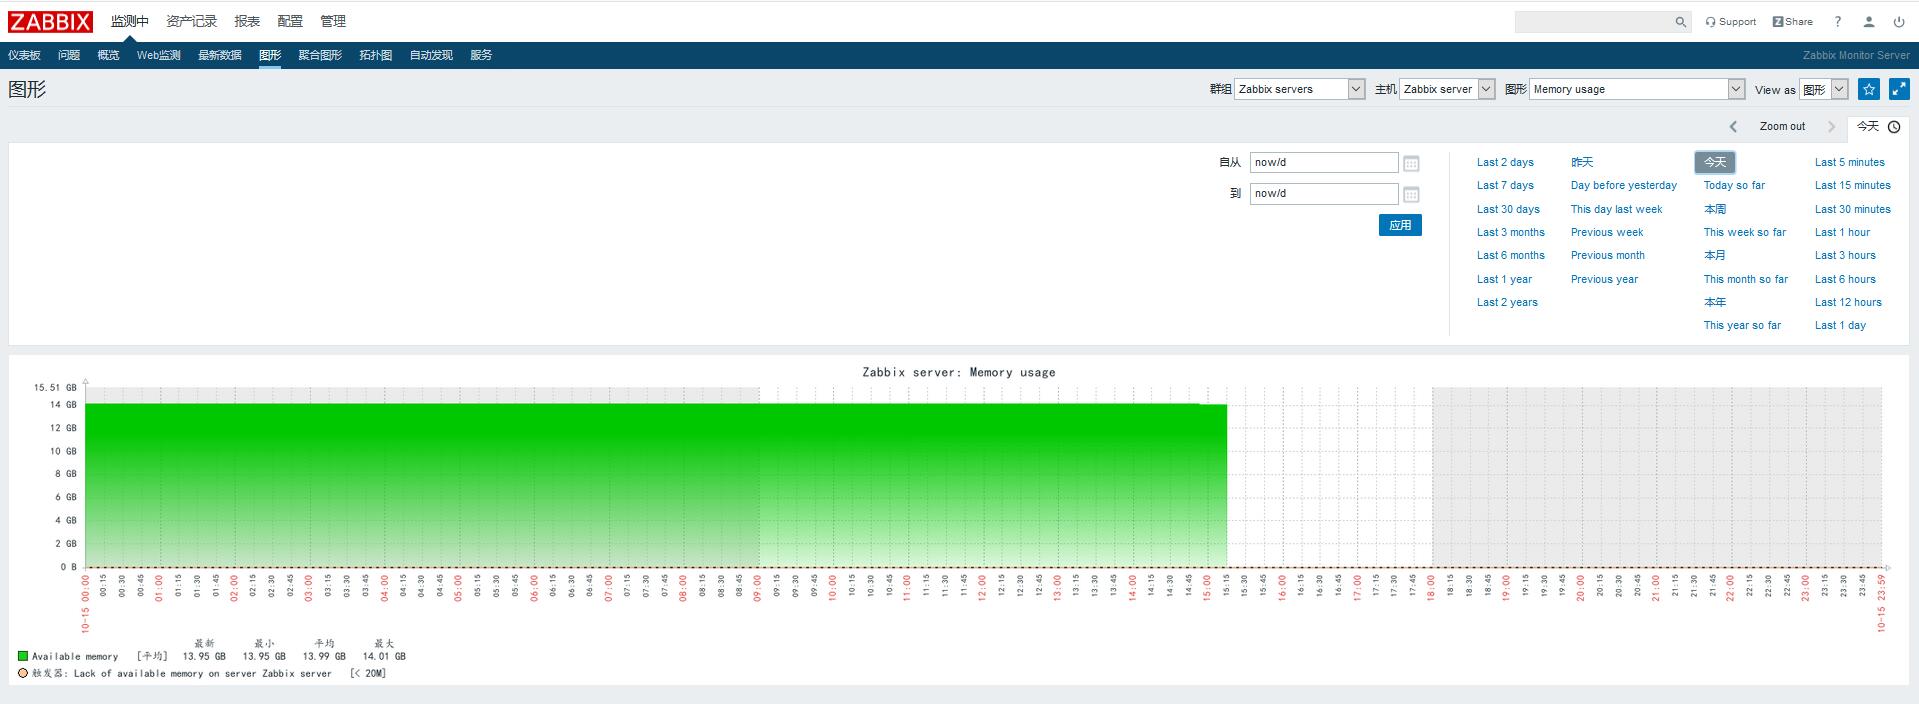Click the 应用 apply button

pyautogui.click(x=1400, y=225)
